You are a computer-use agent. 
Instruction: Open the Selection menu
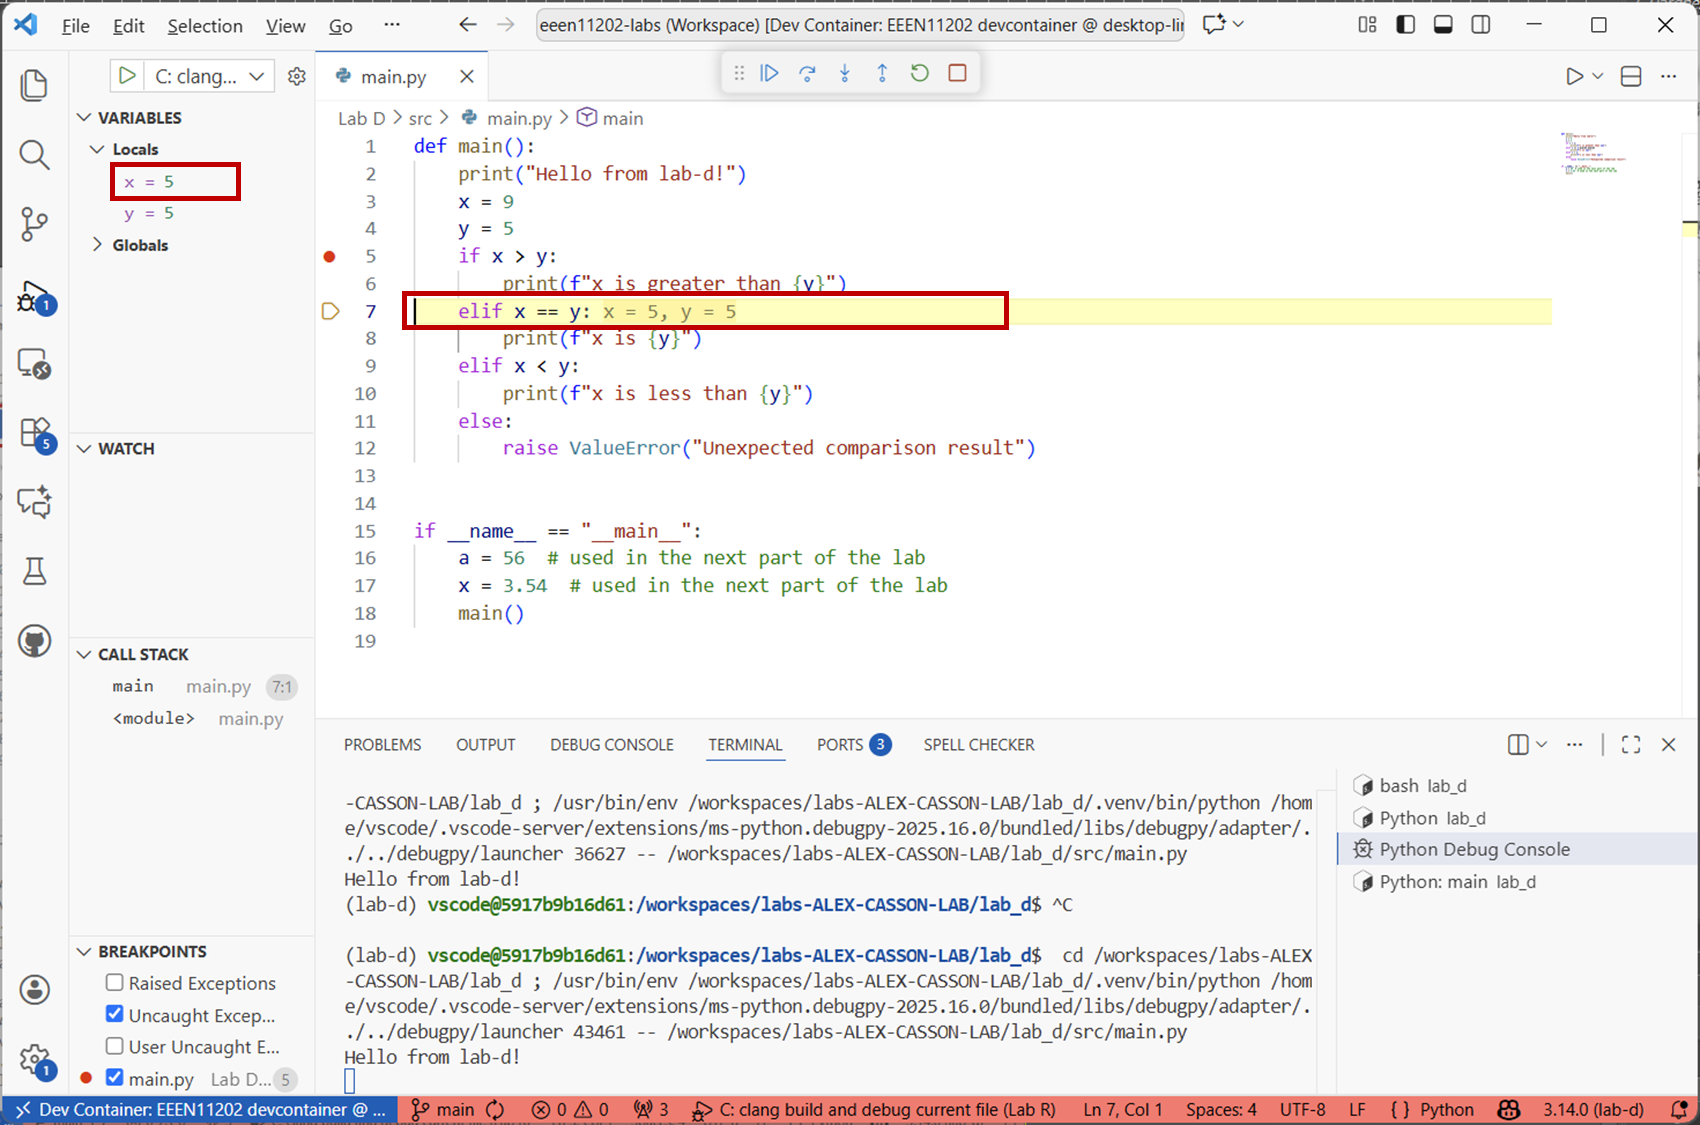(204, 26)
